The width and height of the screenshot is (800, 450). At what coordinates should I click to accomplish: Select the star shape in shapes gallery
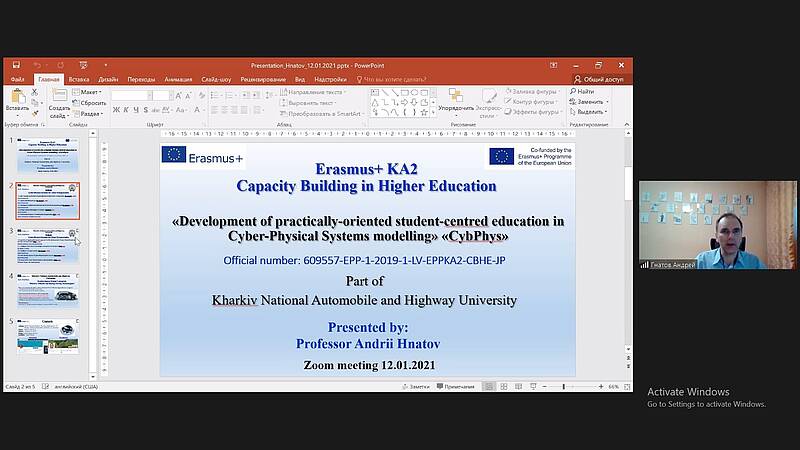coord(424,112)
